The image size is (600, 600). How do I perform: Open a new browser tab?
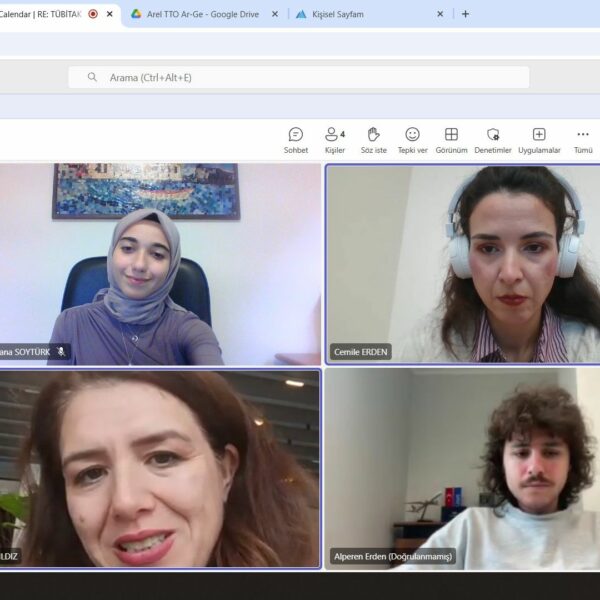[x=465, y=14]
